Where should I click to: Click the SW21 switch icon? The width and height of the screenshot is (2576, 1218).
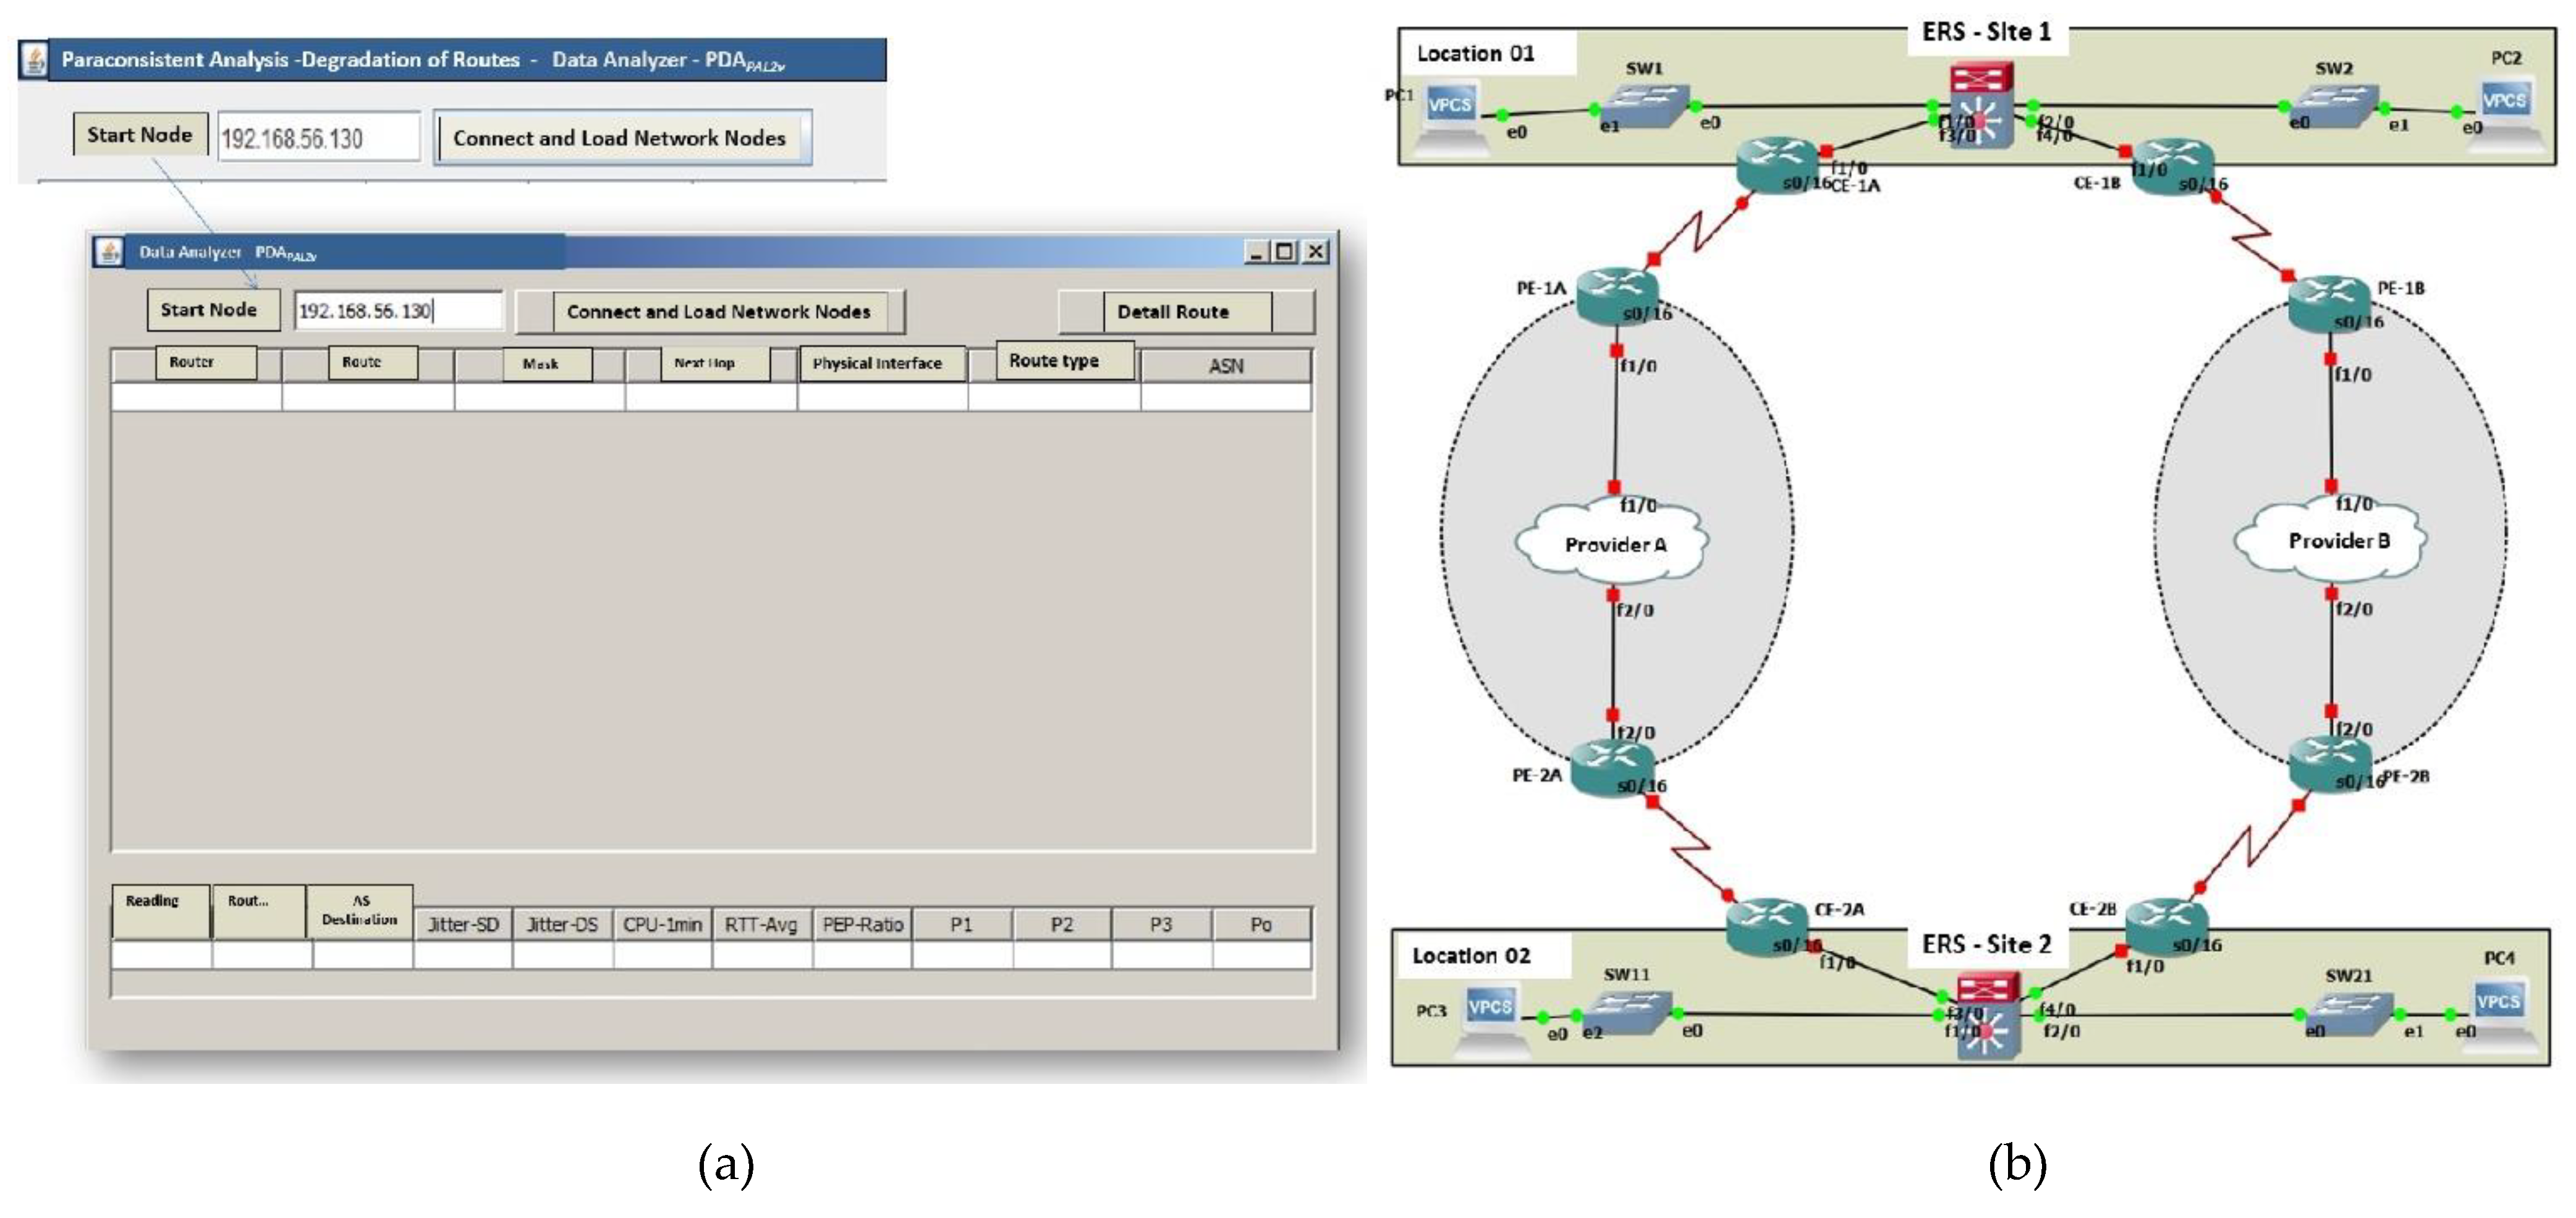point(2349,1014)
